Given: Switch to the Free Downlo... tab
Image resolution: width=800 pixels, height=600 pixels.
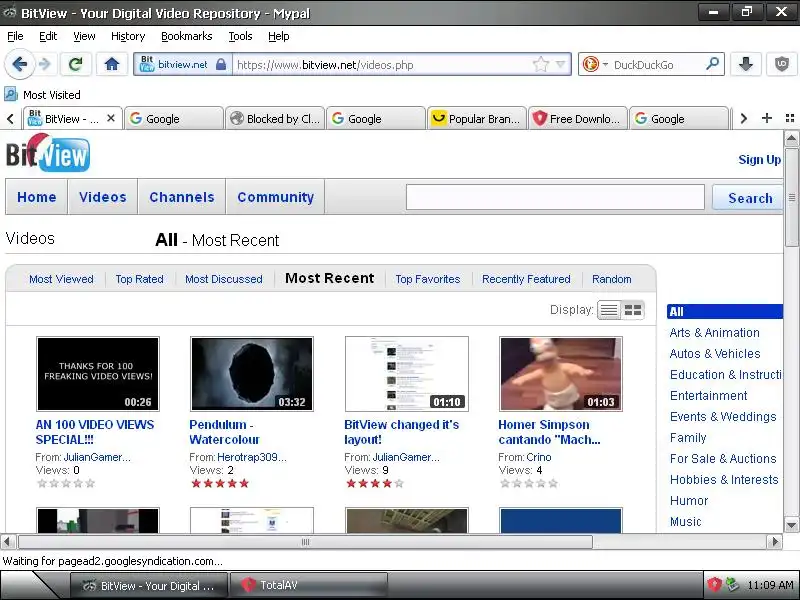Looking at the screenshot, I should [x=577, y=118].
